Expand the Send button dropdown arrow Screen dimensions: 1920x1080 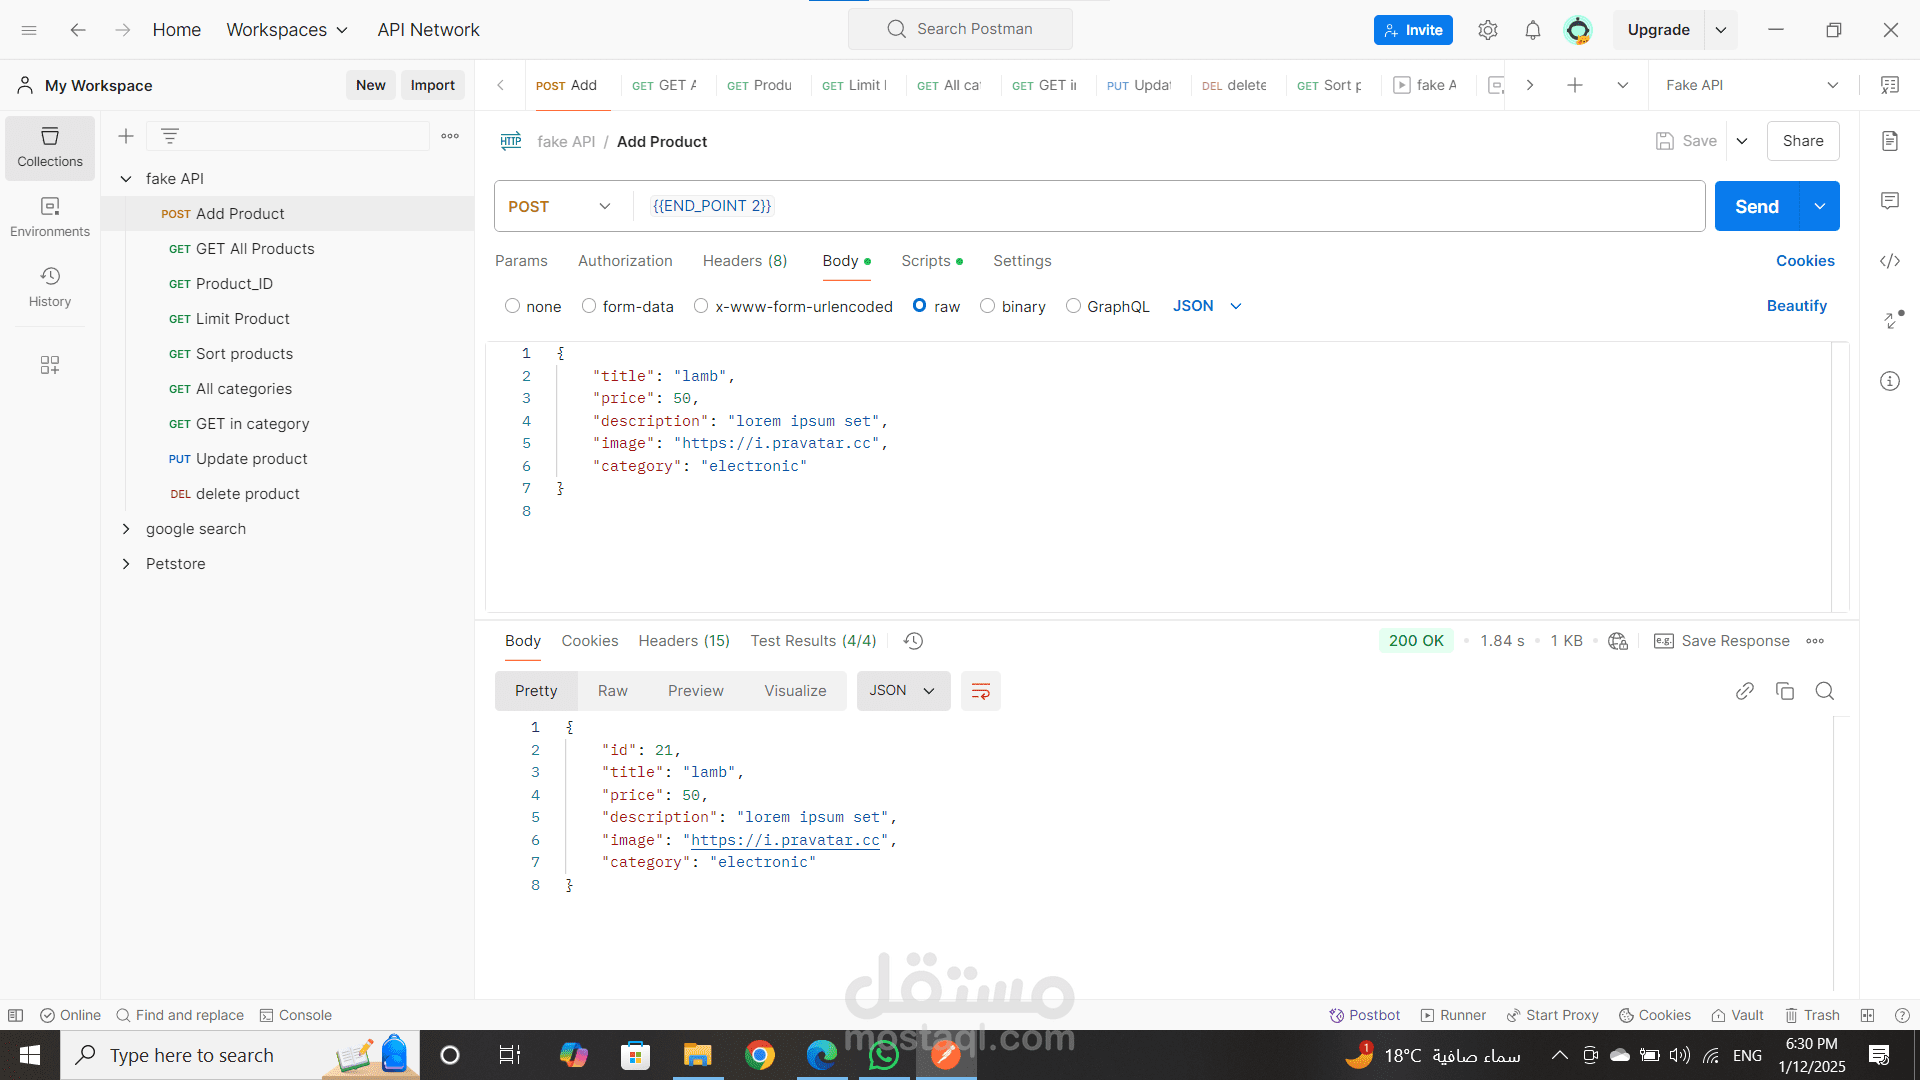[x=1821, y=206]
